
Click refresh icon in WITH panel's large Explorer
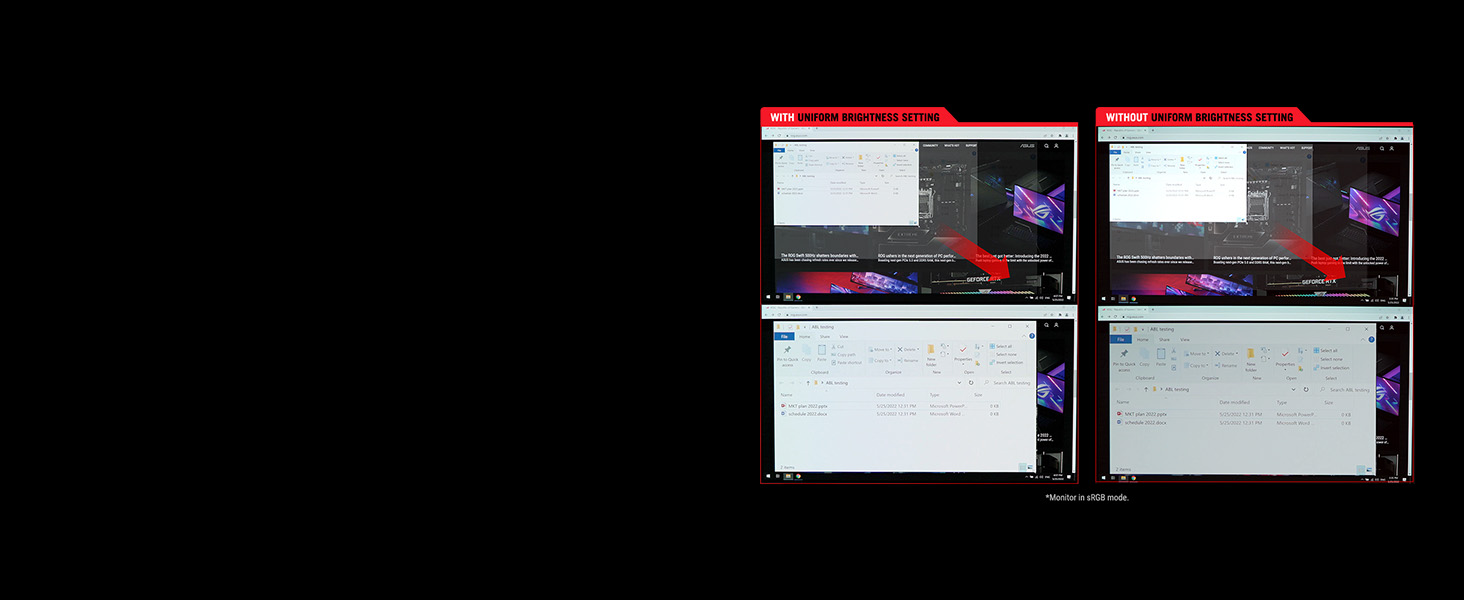click(x=971, y=383)
